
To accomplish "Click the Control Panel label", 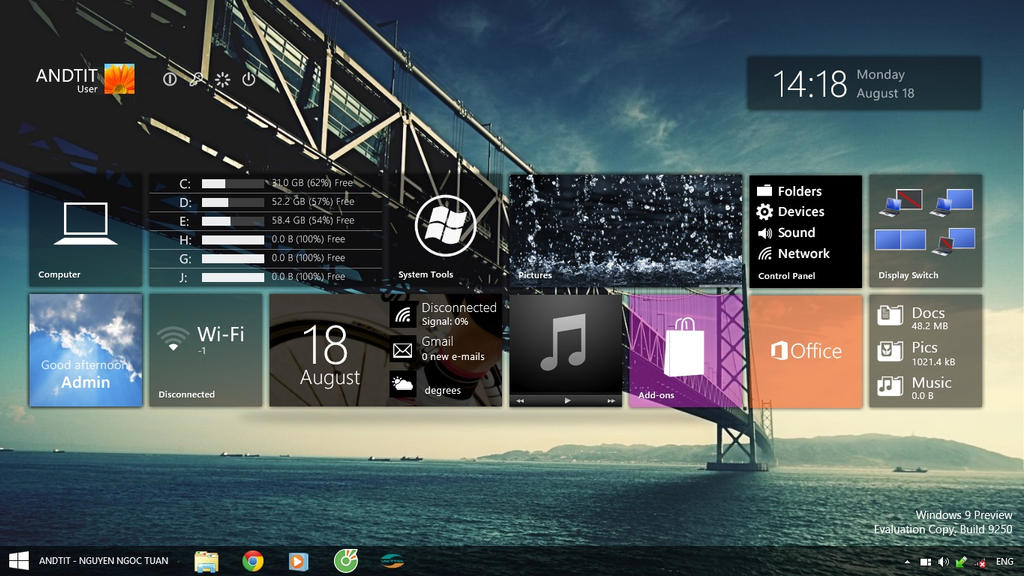I will [x=786, y=276].
